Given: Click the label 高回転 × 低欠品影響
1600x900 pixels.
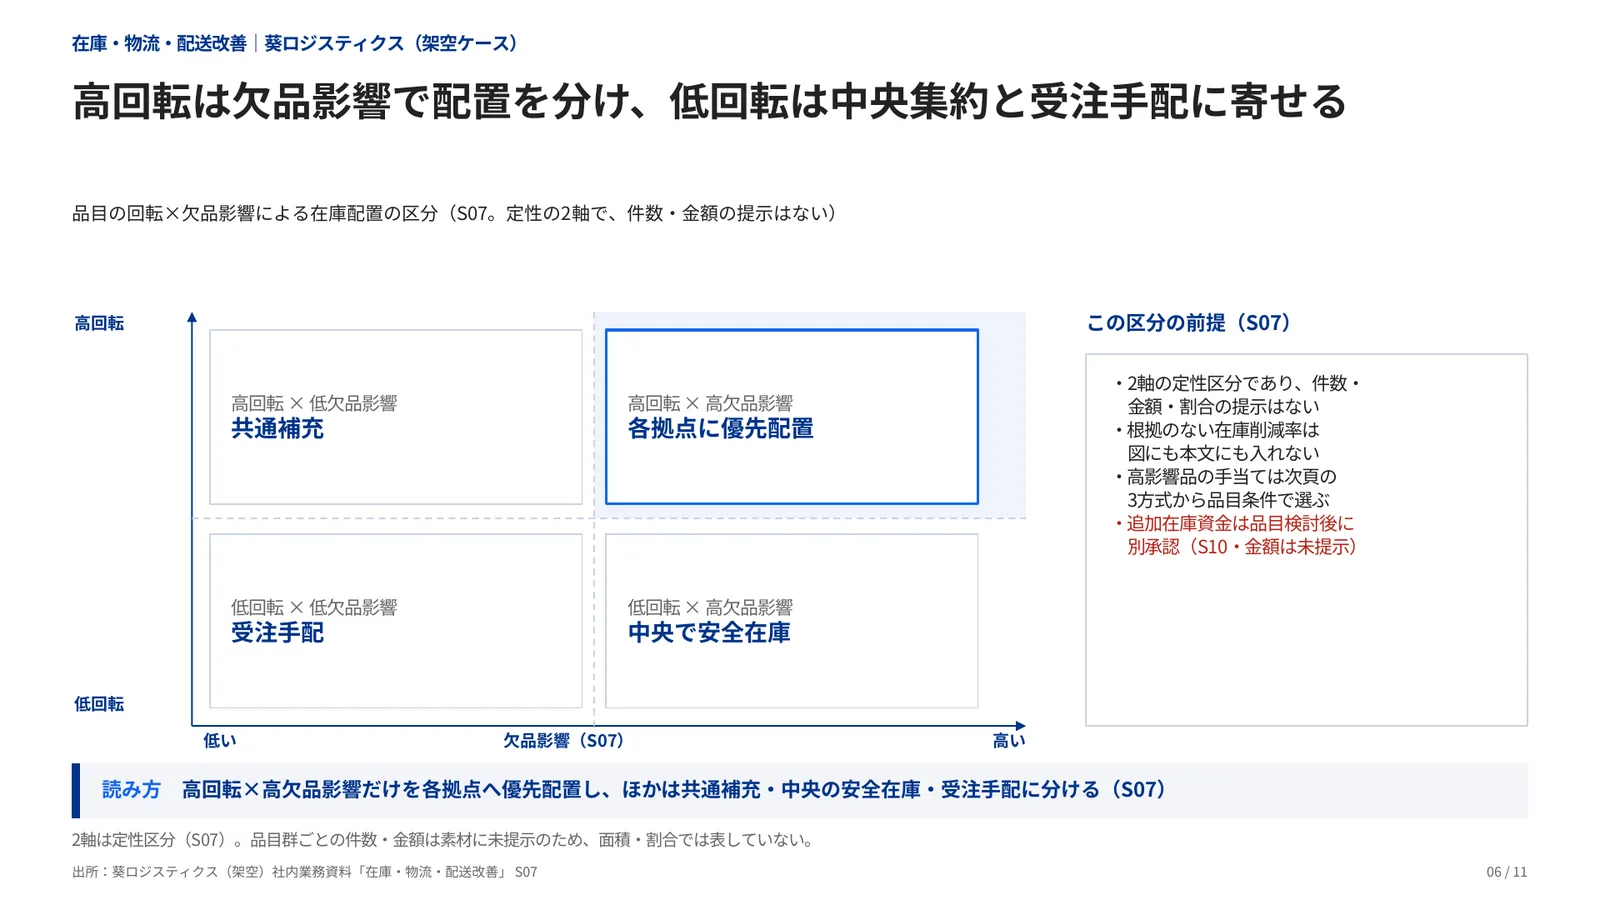Looking at the screenshot, I should (x=314, y=403).
